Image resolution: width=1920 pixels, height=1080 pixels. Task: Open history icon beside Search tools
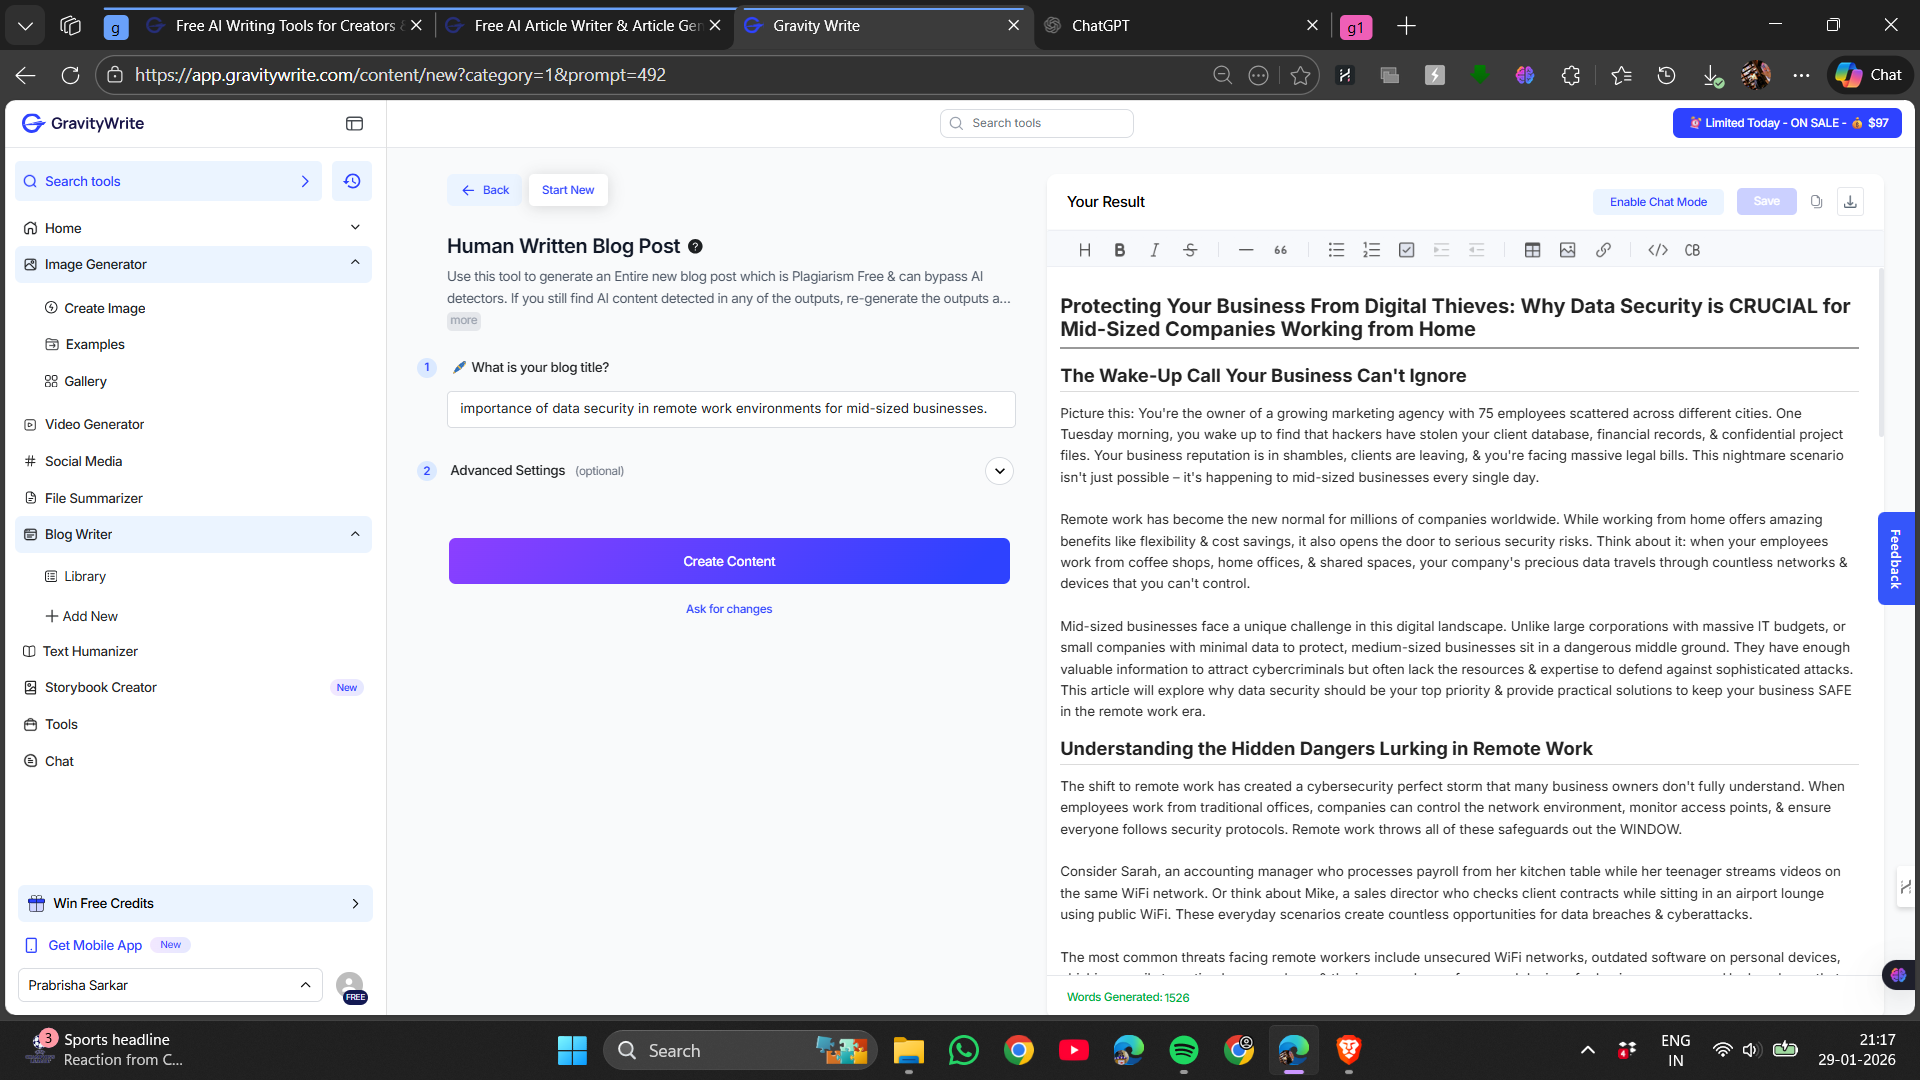pos(352,181)
